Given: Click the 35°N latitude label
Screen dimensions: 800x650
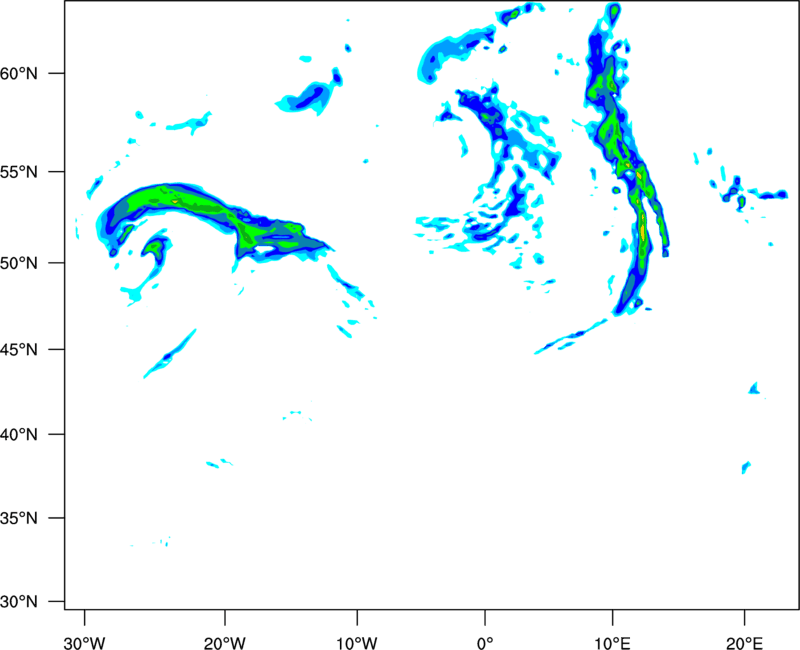Looking at the screenshot, I should [19, 518].
